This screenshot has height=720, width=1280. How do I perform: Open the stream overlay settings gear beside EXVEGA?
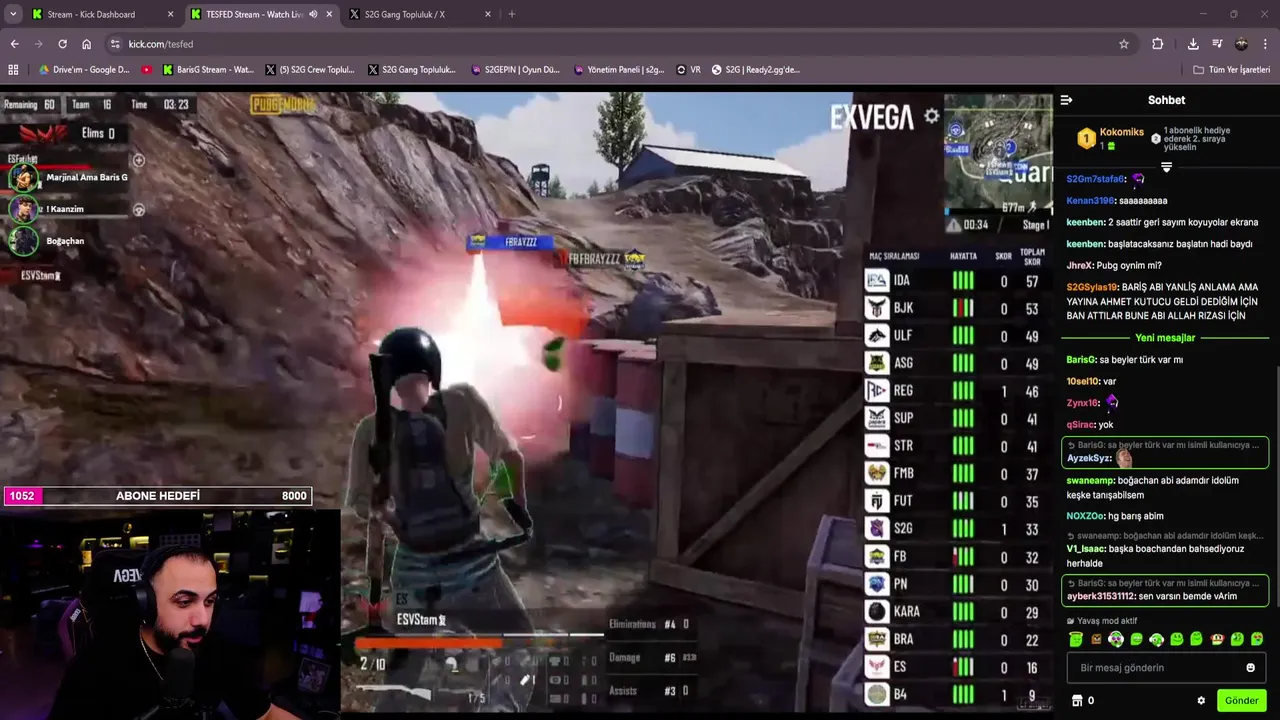(932, 116)
